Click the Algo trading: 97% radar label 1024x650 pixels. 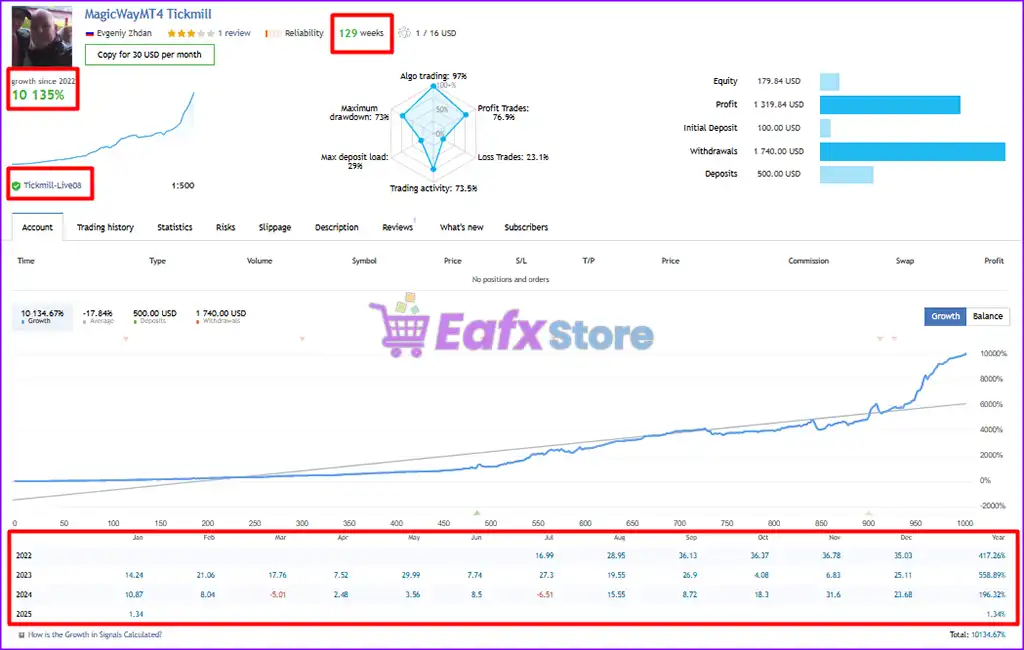coord(433,76)
